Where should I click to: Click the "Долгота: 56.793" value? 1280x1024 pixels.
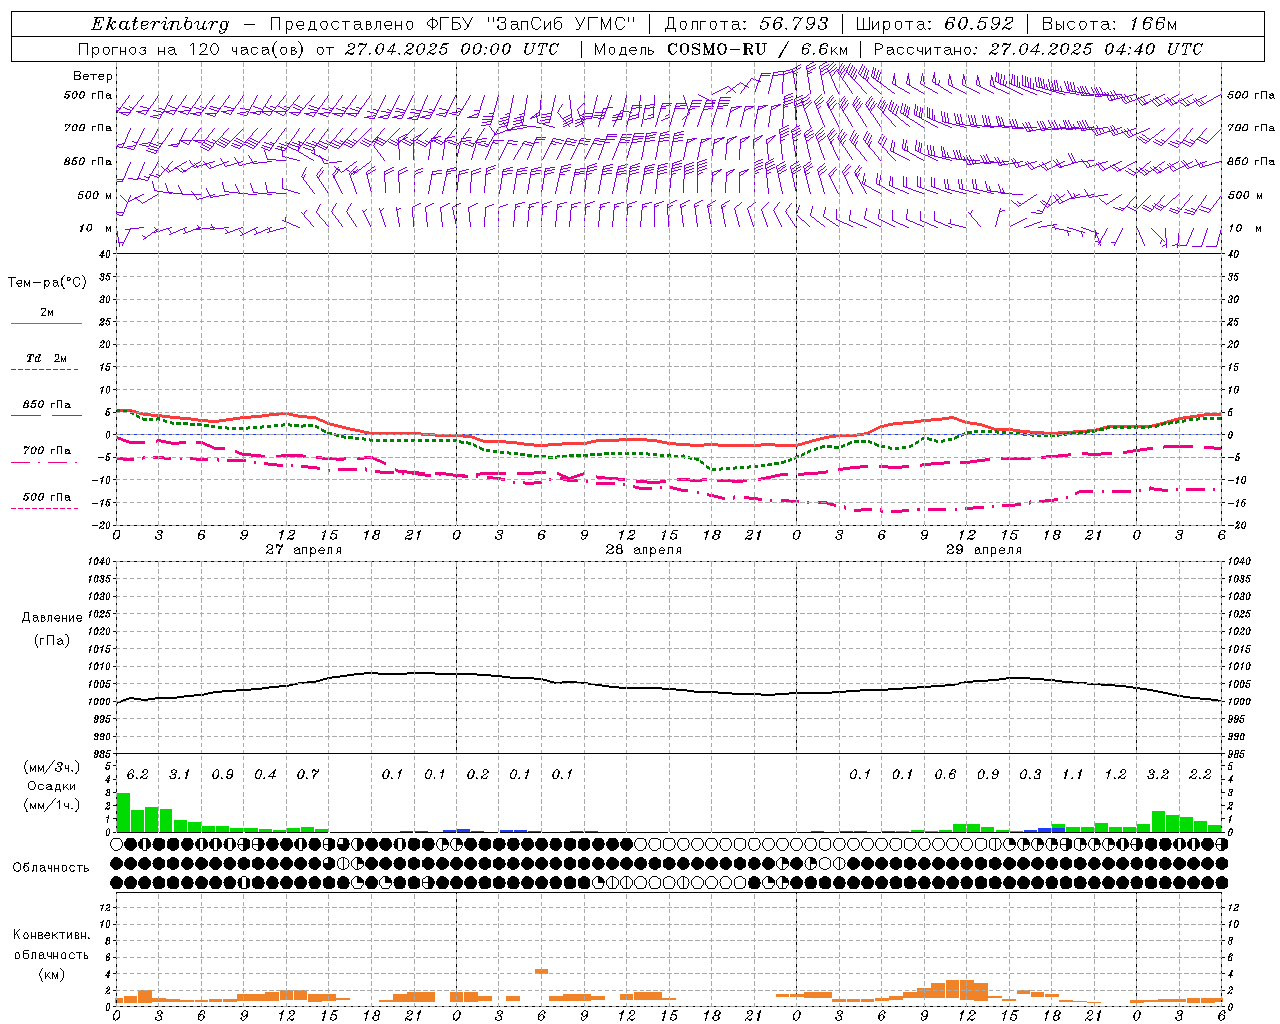coord(746,24)
